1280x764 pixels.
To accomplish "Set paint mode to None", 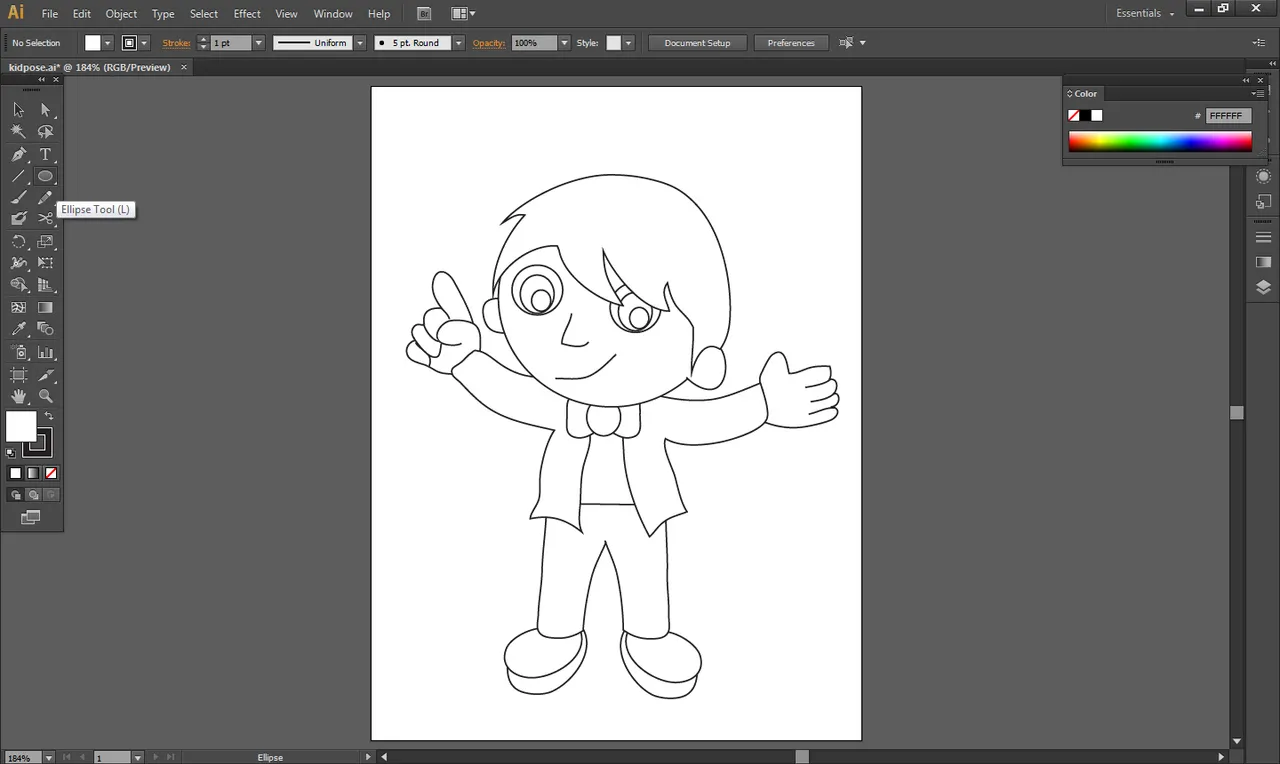I will pos(51,473).
